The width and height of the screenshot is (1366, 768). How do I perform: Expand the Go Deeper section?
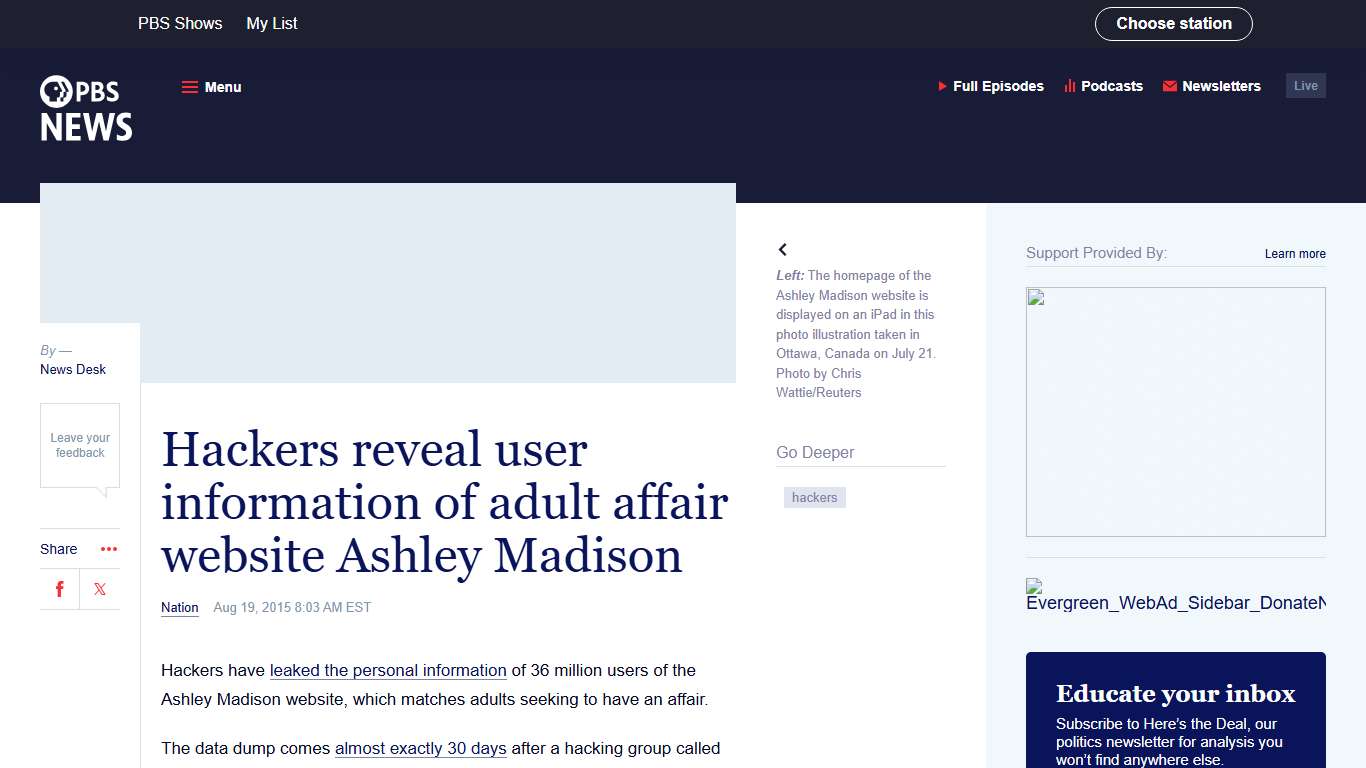tap(815, 452)
